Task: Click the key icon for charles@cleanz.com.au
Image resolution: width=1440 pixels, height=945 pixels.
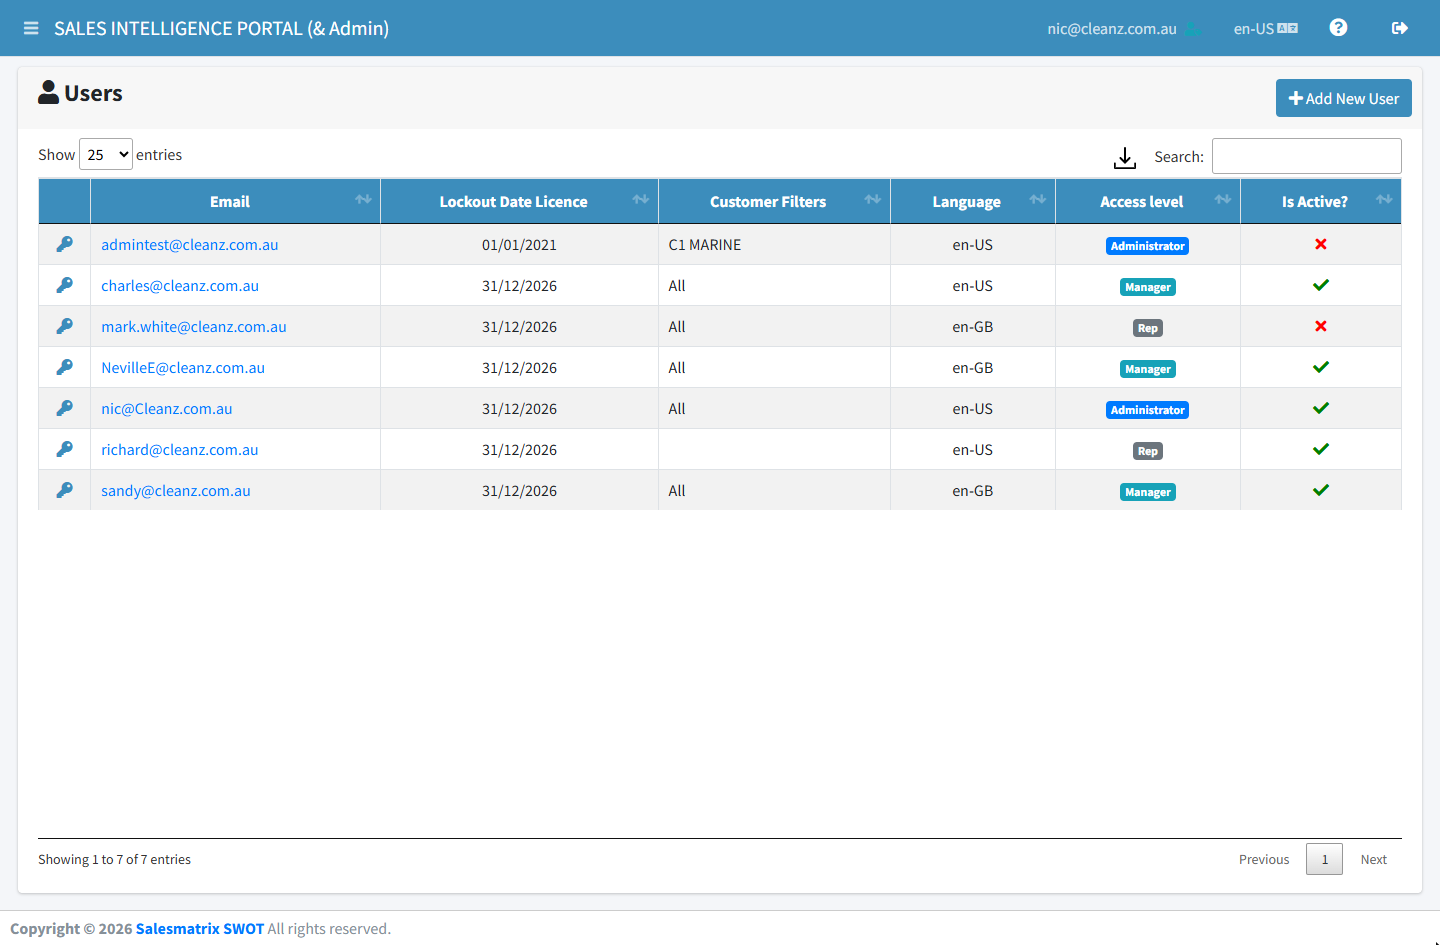Action: 65,285
